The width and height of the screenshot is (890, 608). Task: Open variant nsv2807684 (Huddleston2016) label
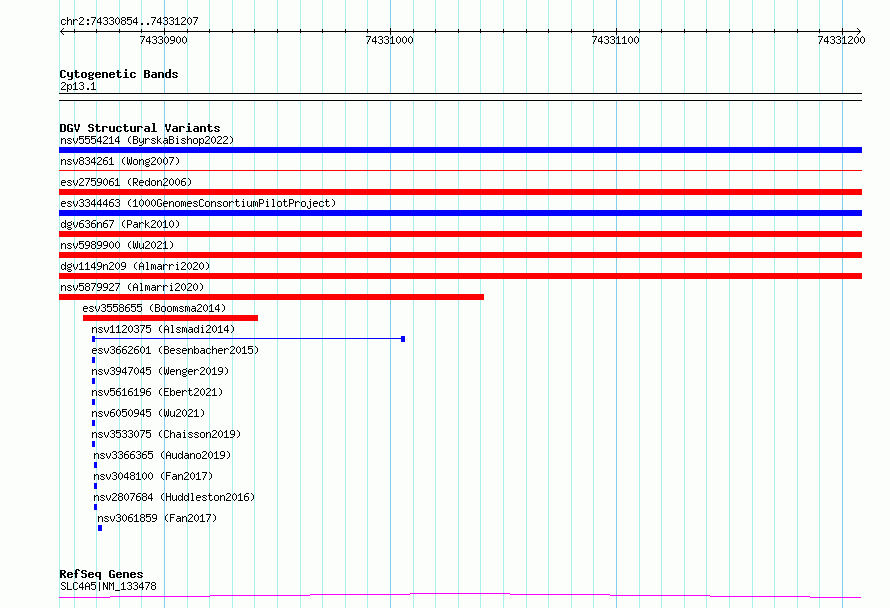174,497
